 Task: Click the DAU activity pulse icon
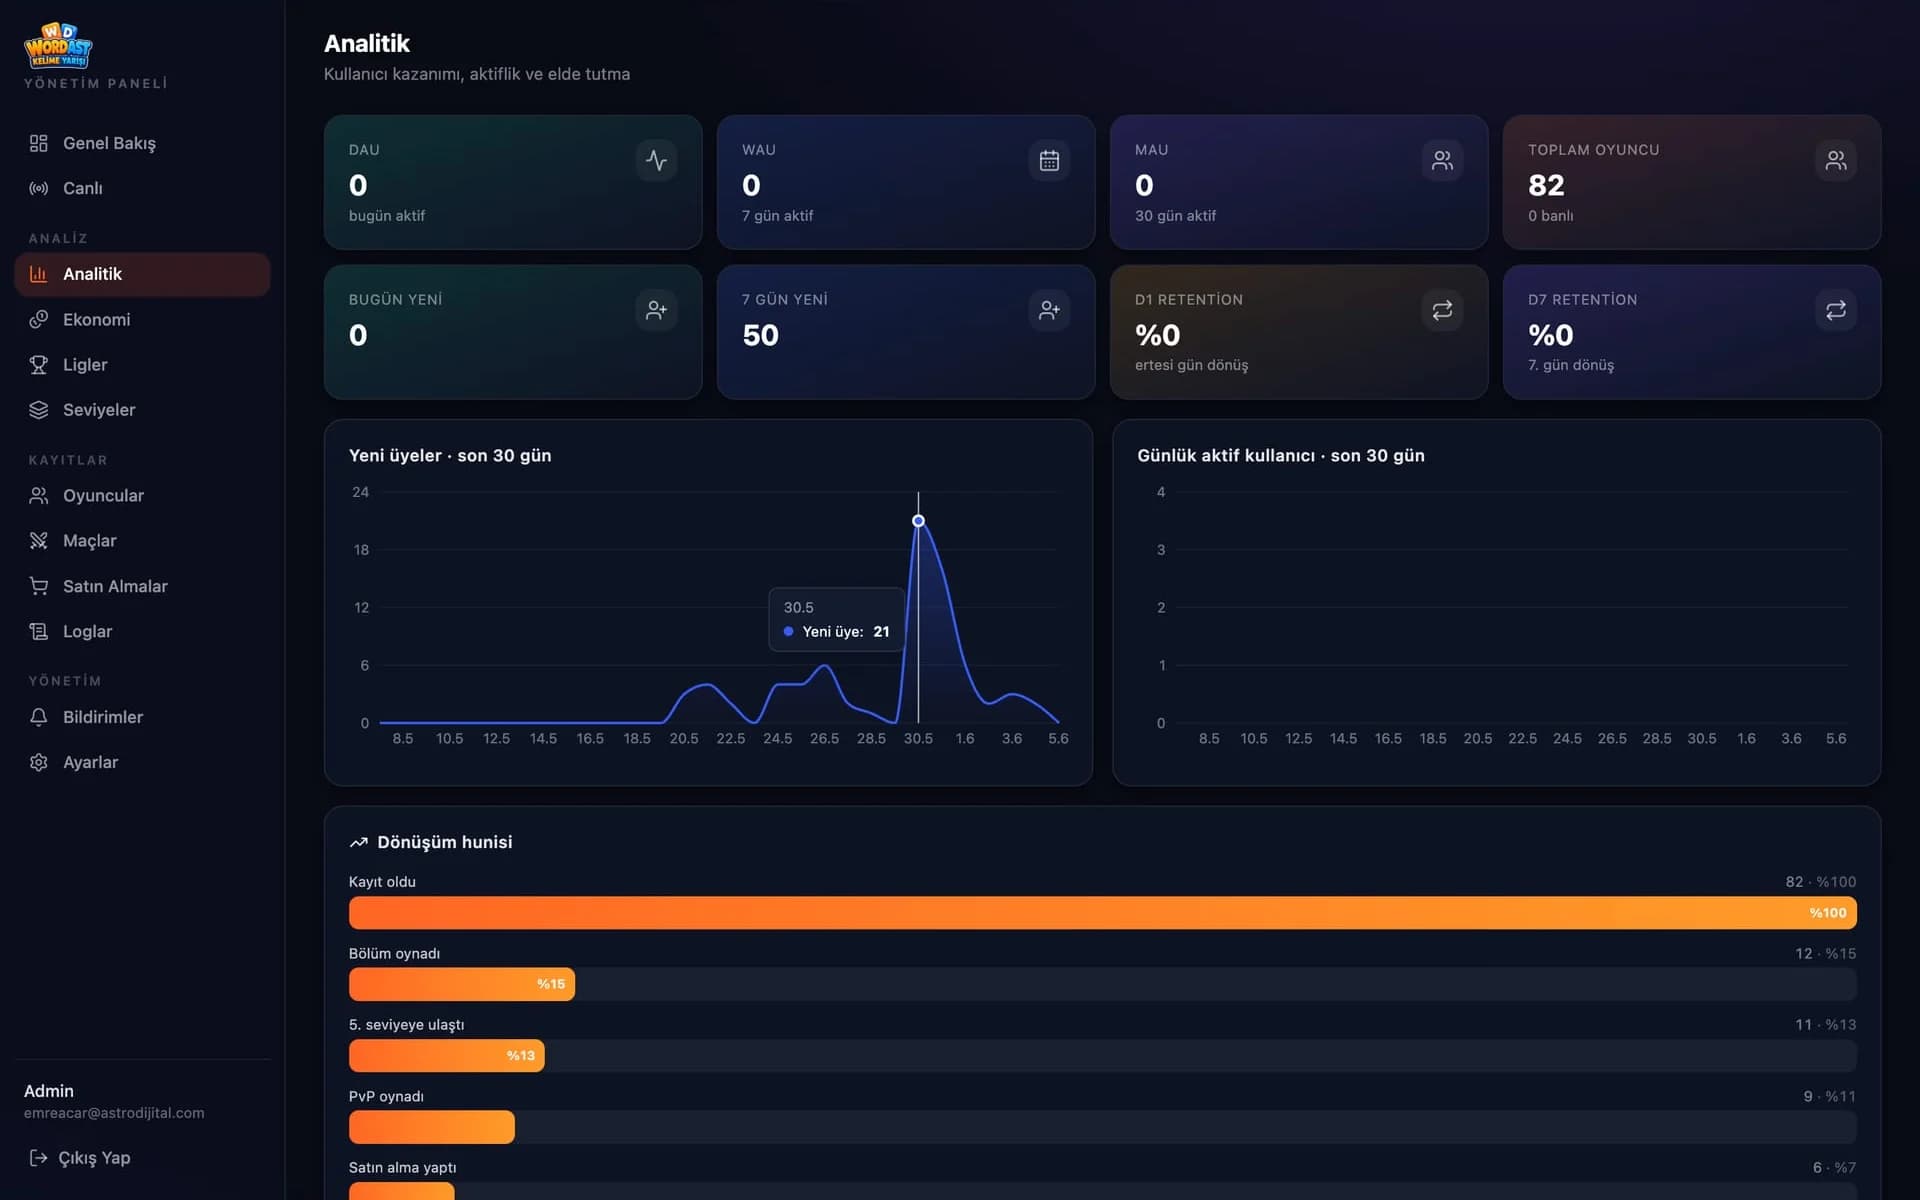[x=656, y=160]
